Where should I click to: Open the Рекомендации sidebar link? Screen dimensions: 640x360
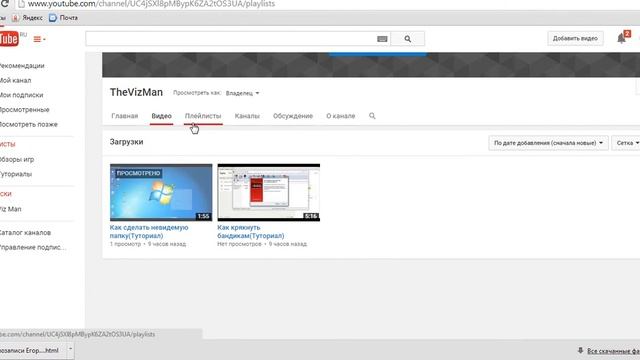[22, 66]
